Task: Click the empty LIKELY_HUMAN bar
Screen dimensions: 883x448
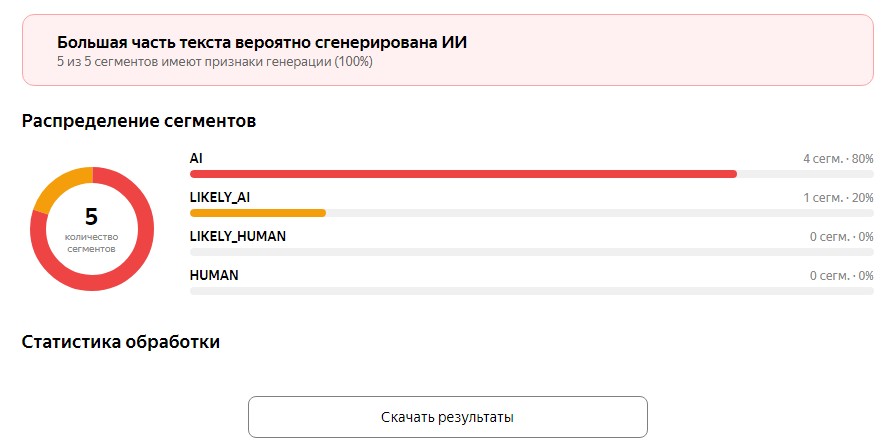Action: coord(532,252)
